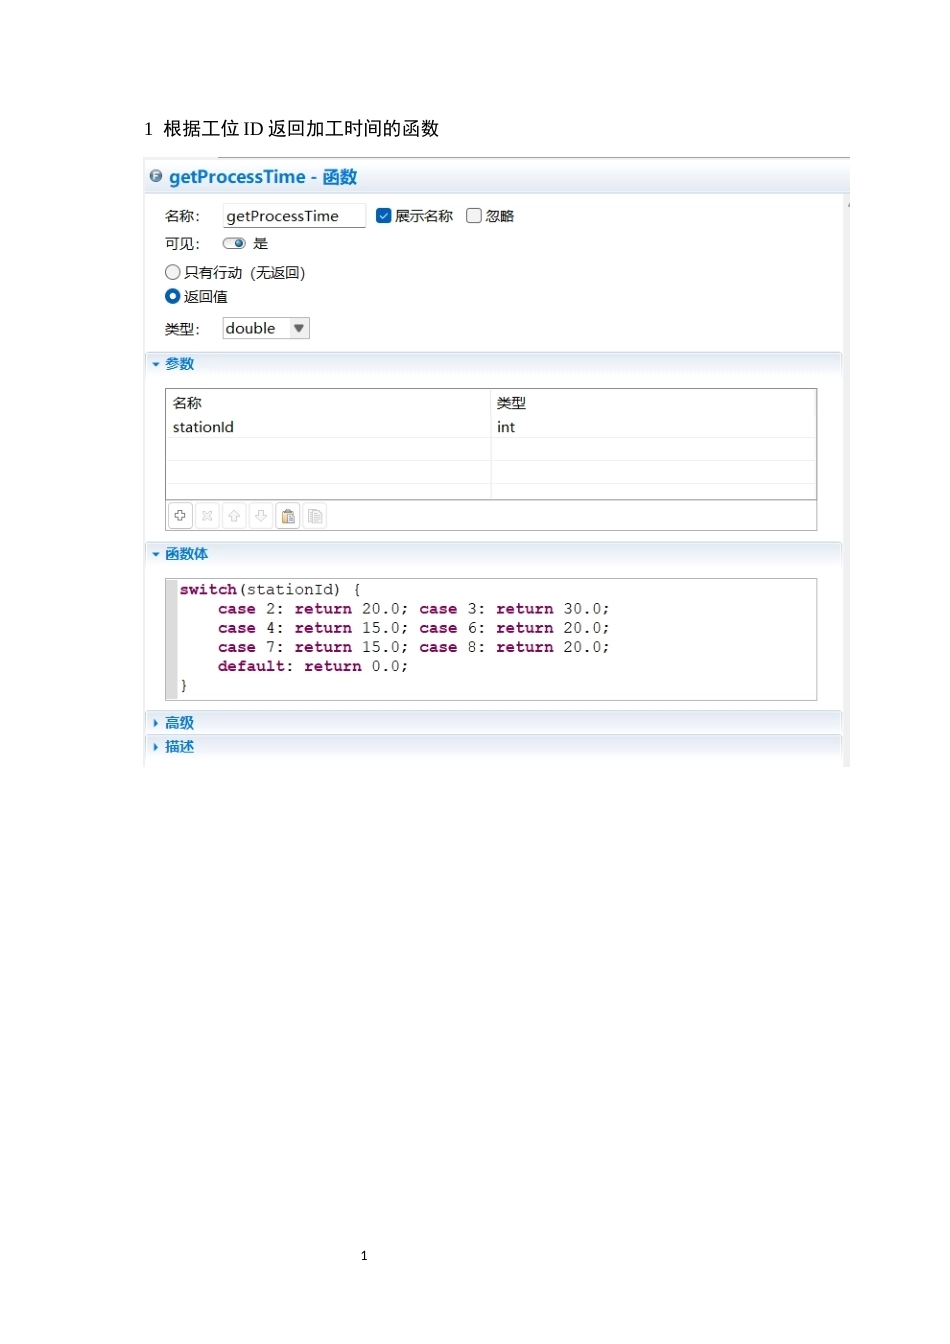Select the 只有行动 (无返回) radio button
The height and width of the screenshot is (1344, 950).
173,272
